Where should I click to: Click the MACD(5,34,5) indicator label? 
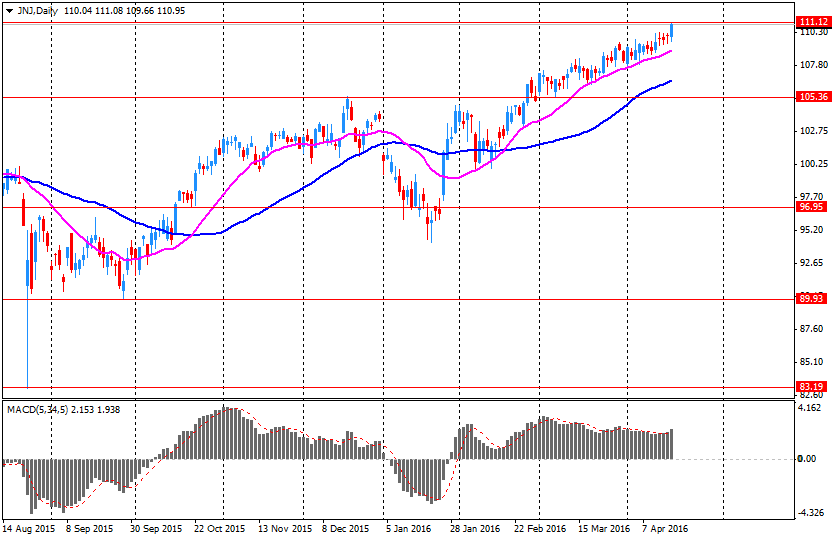pyautogui.click(x=37, y=409)
